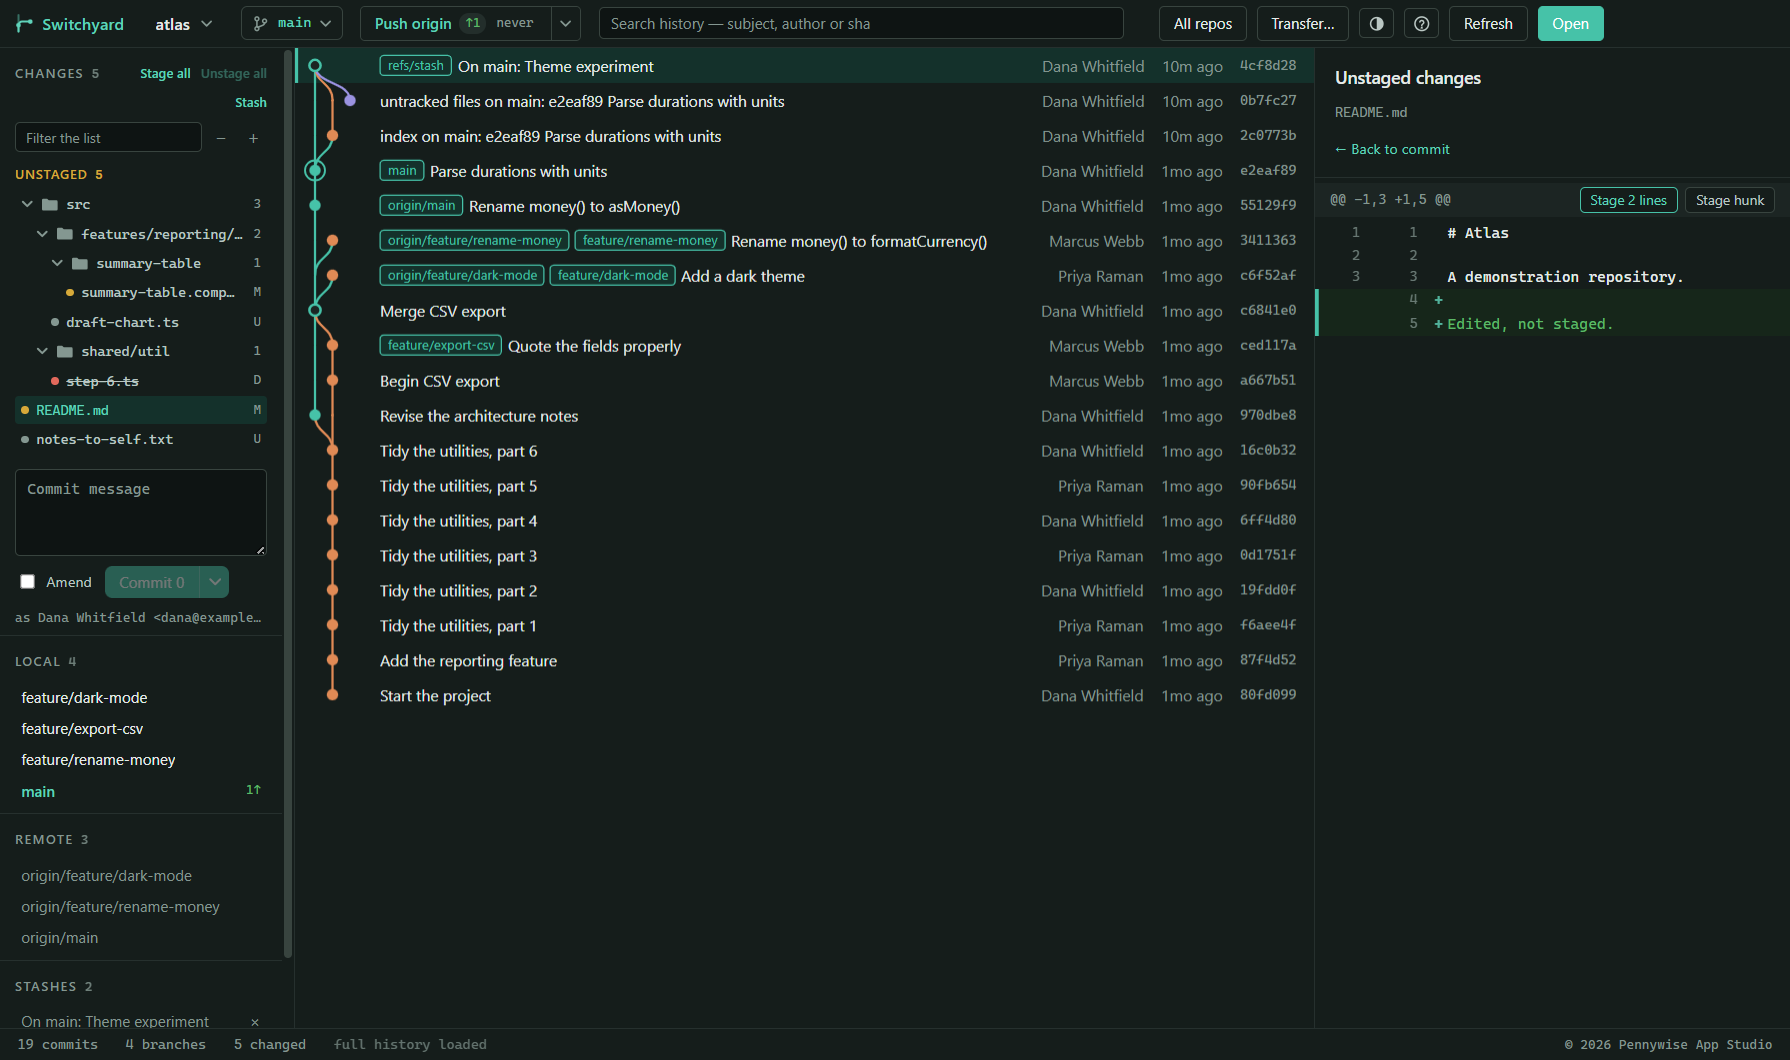Click the Refresh button
This screenshot has height=1060, width=1790.
1487,24
